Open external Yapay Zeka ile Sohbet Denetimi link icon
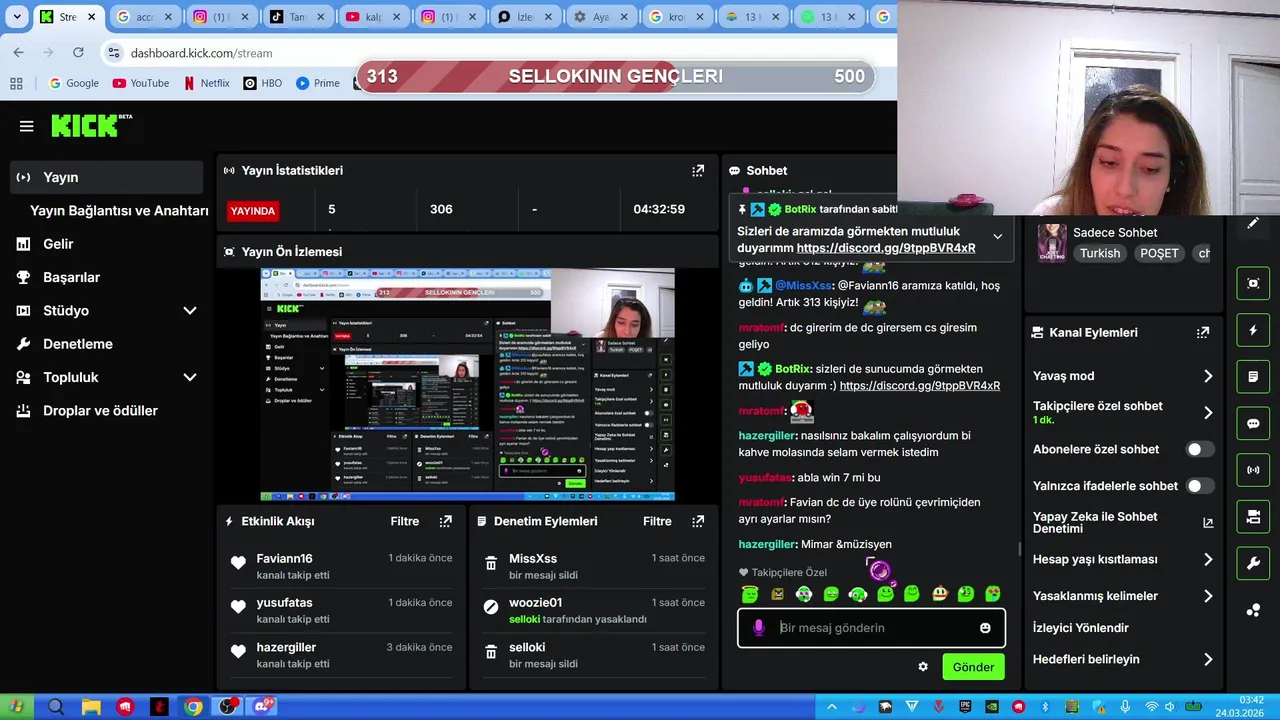This screenshot has height=720, width=1280. tap(1208, 523)
